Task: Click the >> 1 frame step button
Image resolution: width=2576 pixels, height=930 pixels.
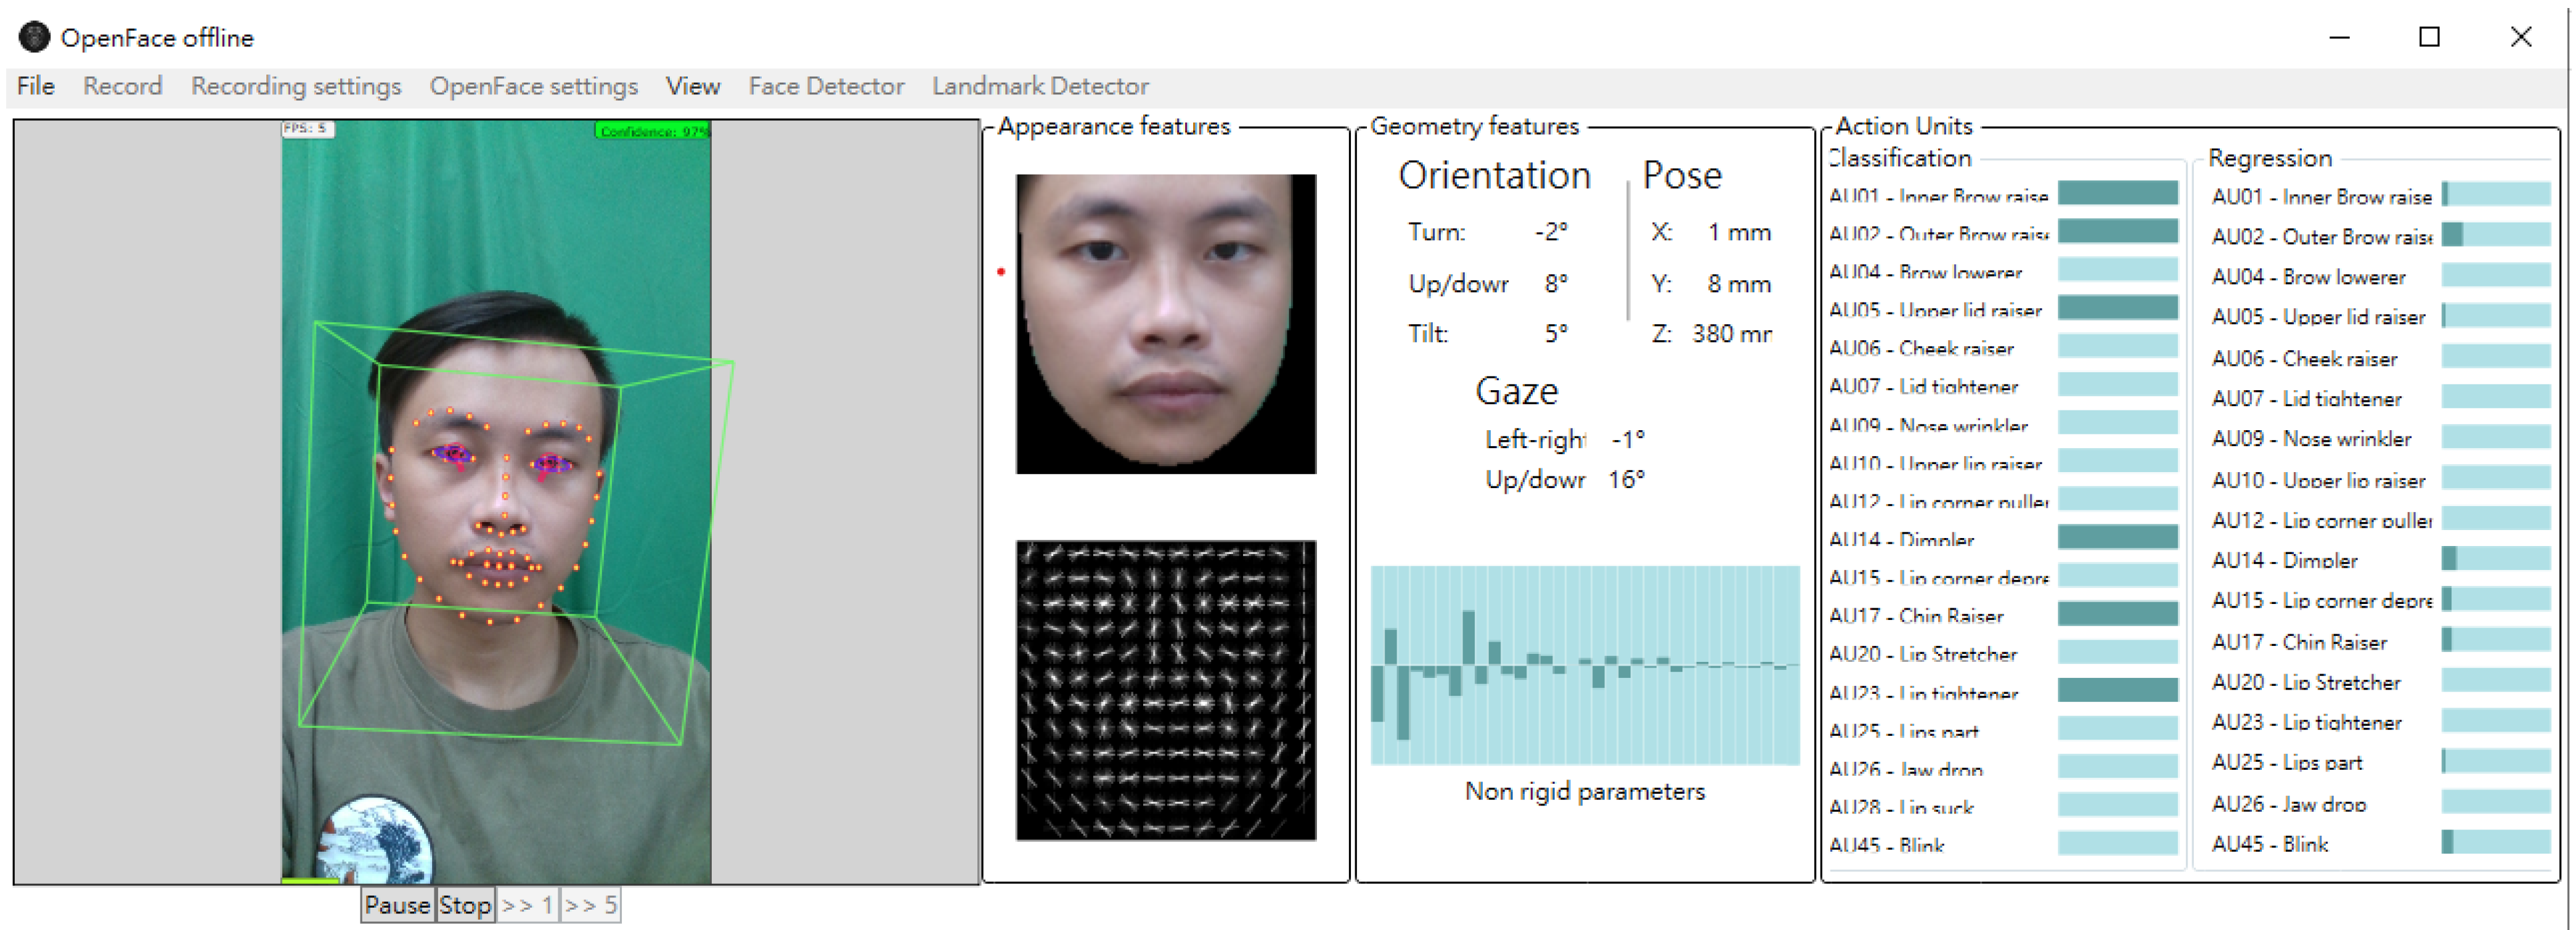Action: (x=527, y=905)
